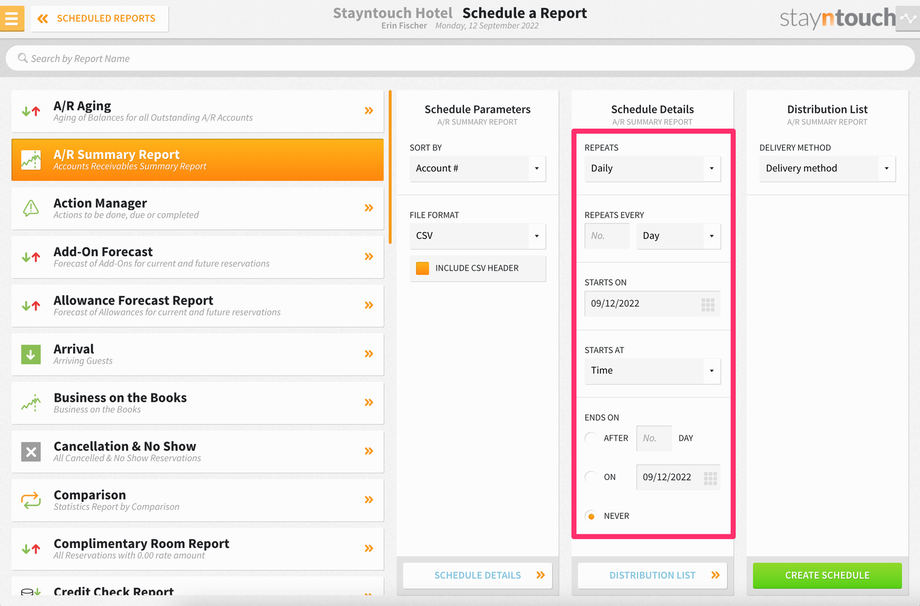Open the Sort By Account # dropdown

[x=477, y=168]
